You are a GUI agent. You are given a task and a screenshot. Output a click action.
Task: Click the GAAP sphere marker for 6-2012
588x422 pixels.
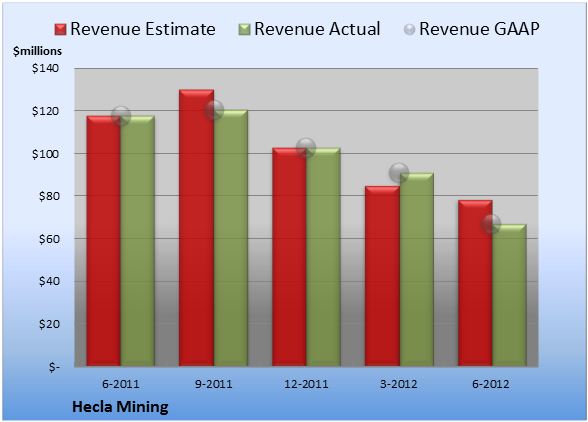coord(491,224)
